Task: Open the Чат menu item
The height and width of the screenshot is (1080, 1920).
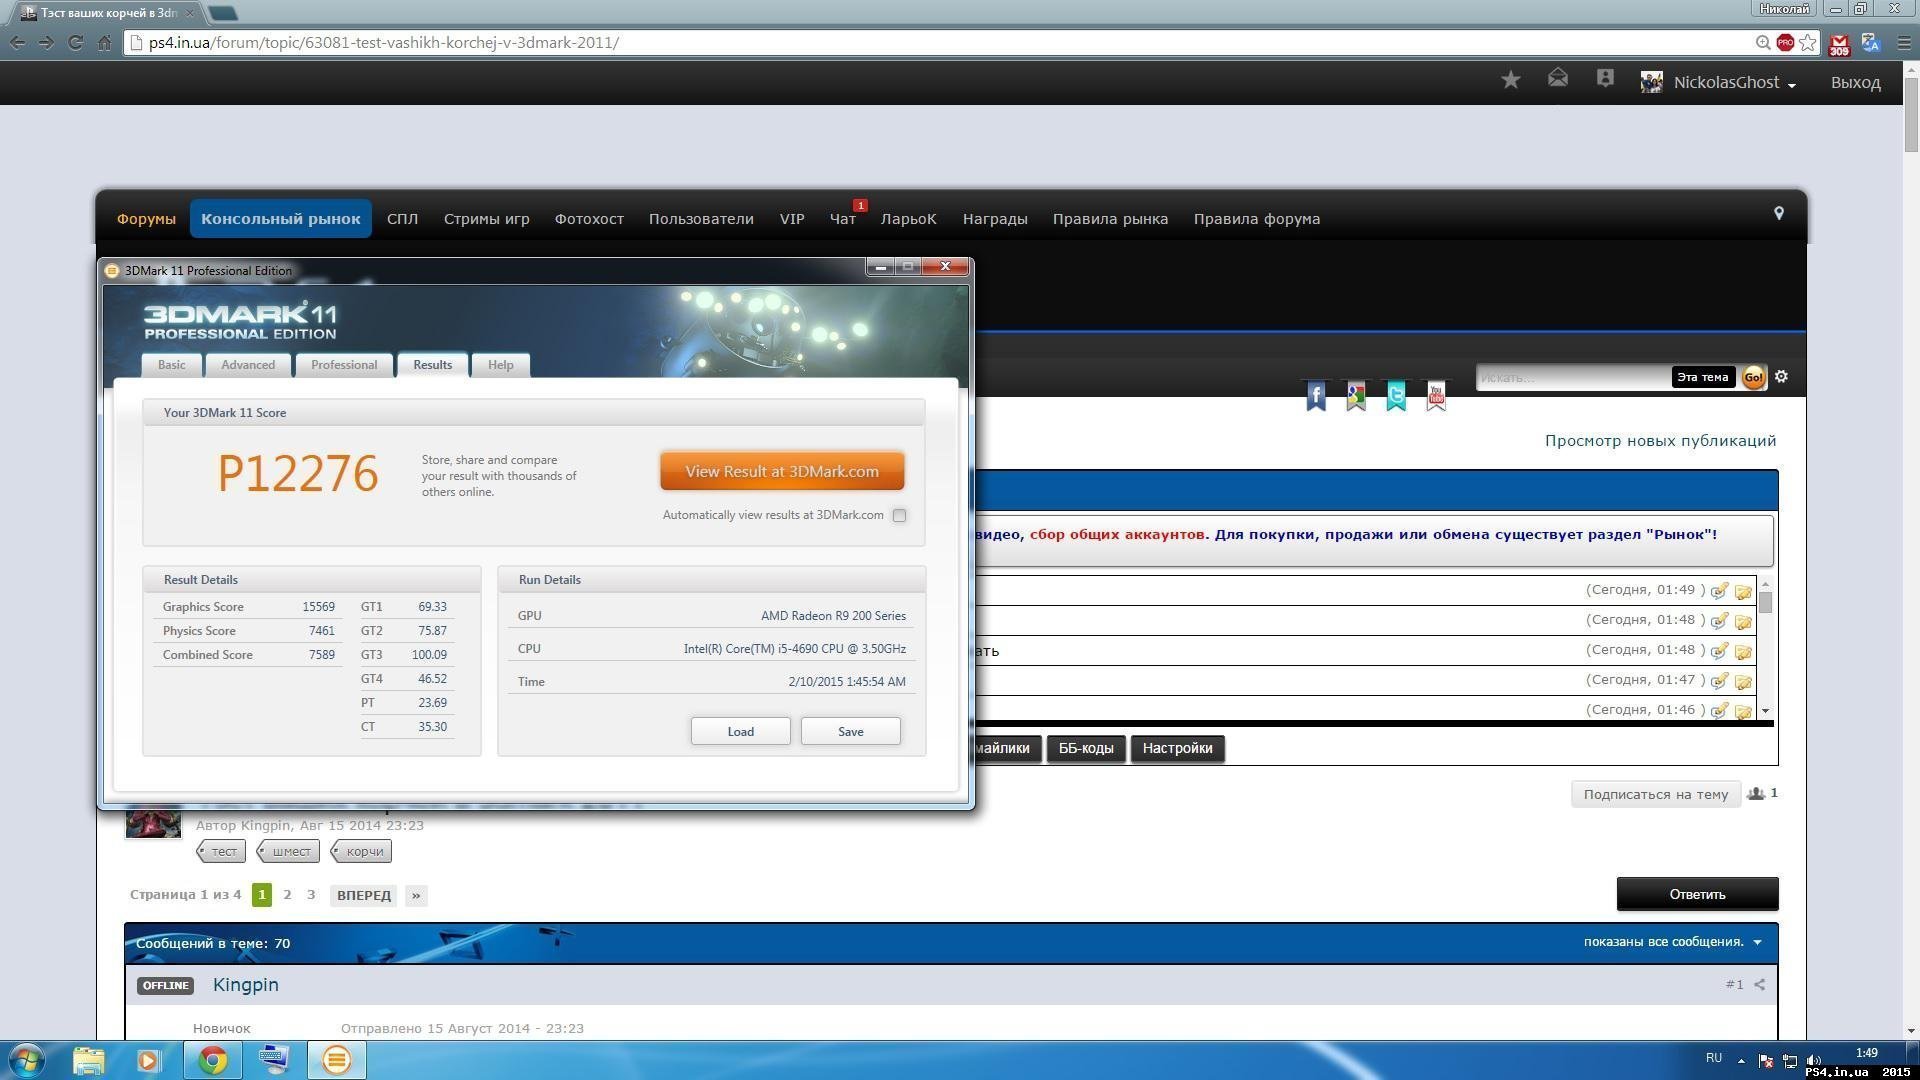Action: point(842,219)
